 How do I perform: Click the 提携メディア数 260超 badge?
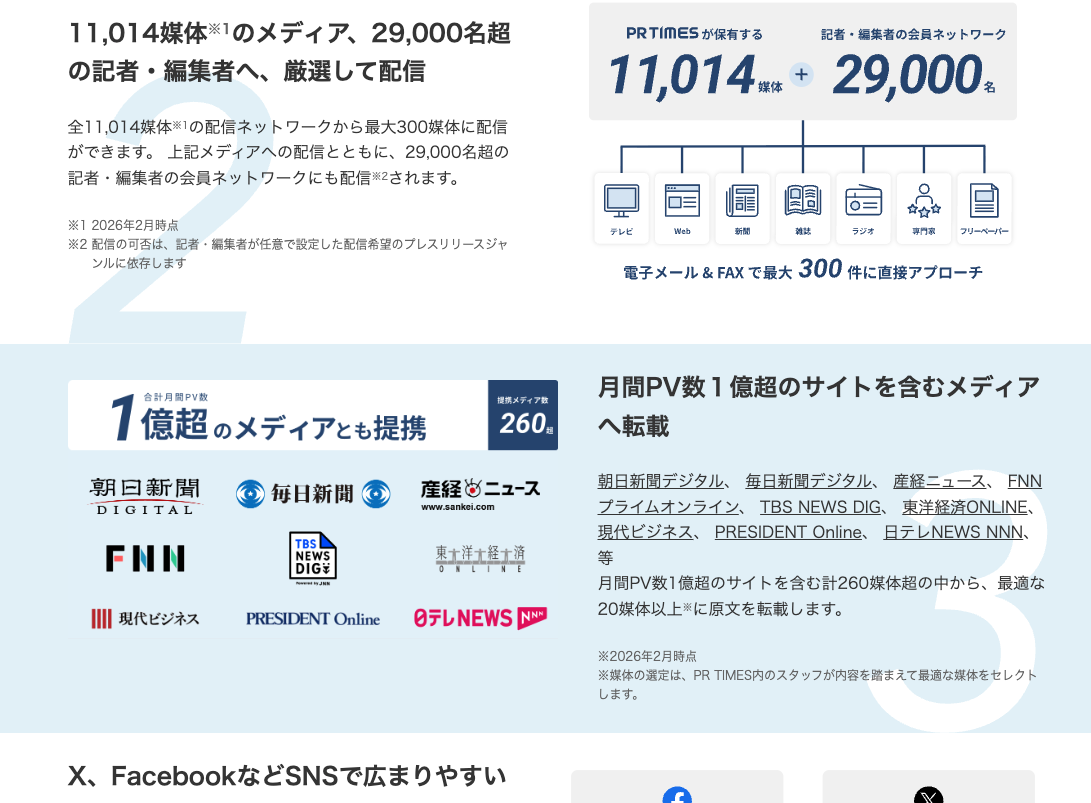523,415
